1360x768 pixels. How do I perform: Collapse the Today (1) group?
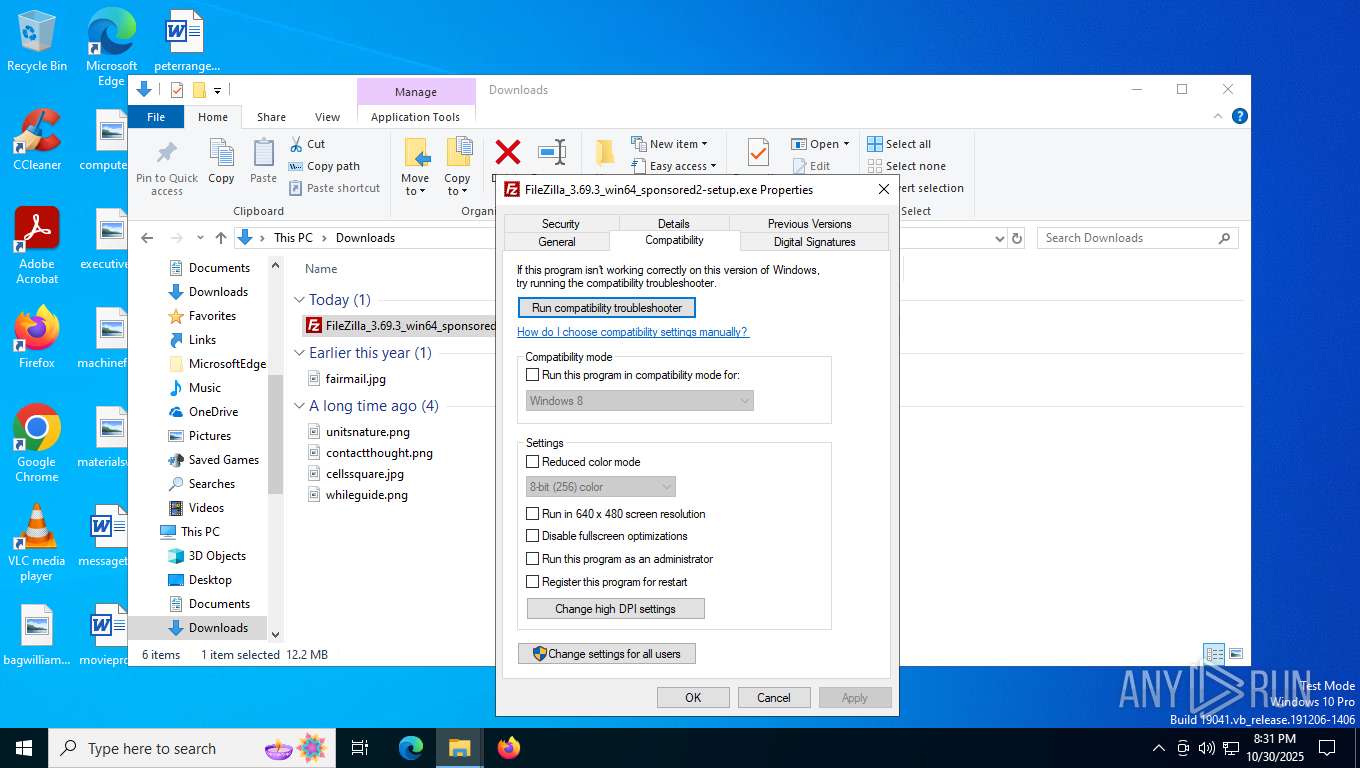[x=300, y=300]
